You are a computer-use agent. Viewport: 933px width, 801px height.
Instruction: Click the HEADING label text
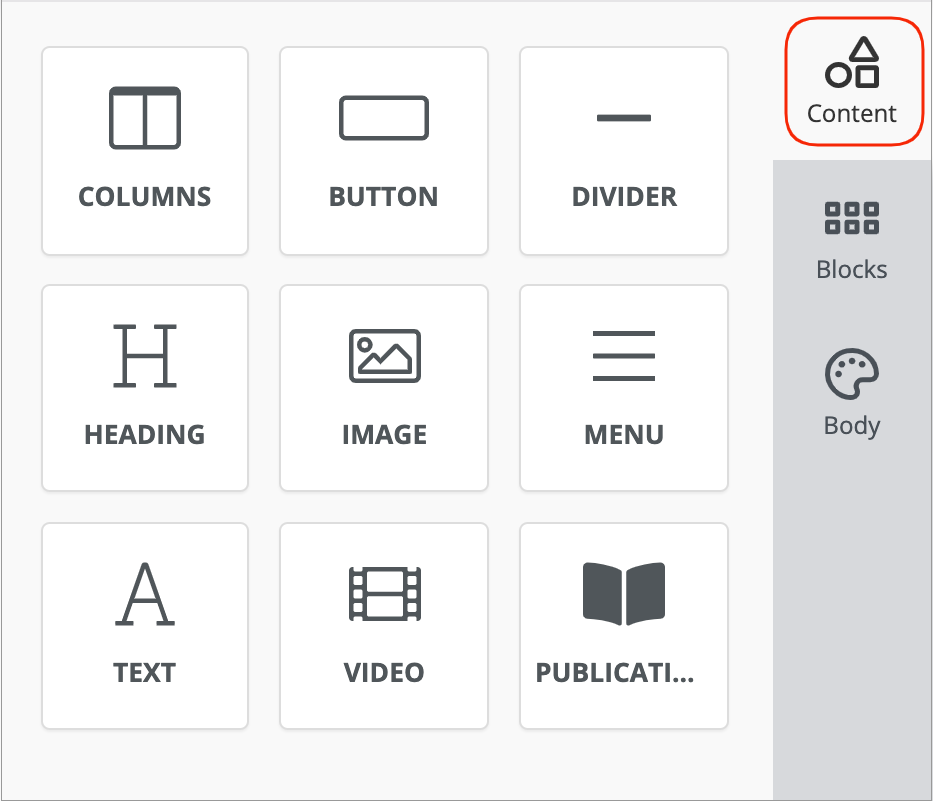tap(145, 435)
